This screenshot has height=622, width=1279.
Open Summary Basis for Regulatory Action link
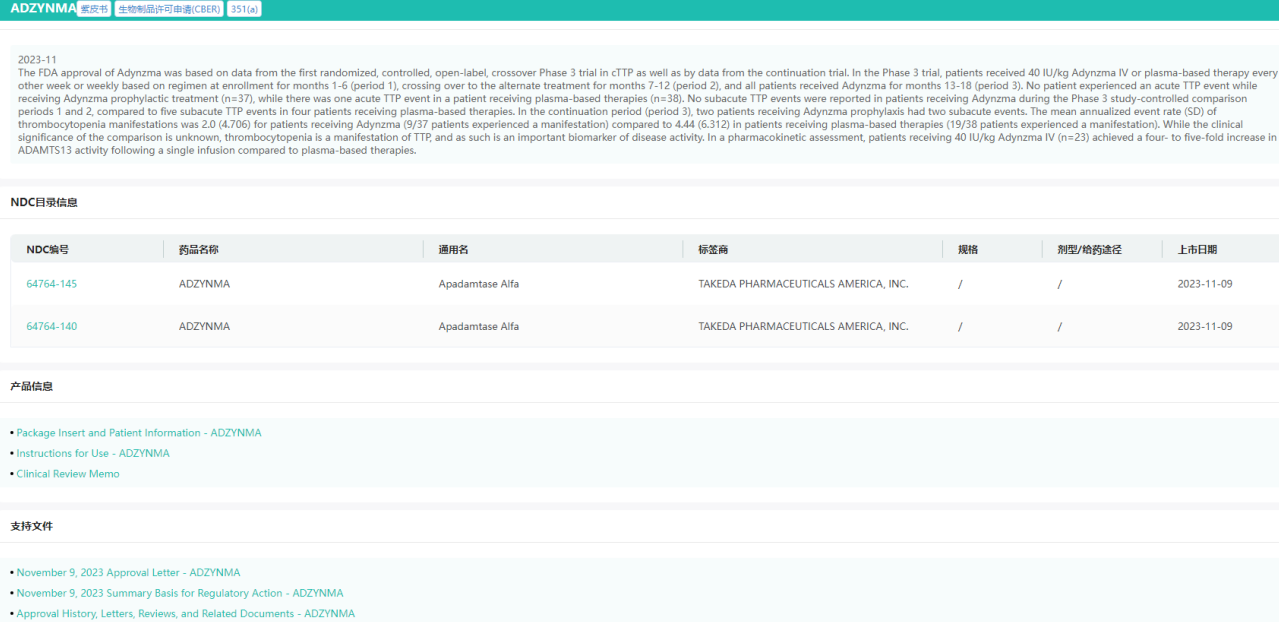(x=180, y=593)
